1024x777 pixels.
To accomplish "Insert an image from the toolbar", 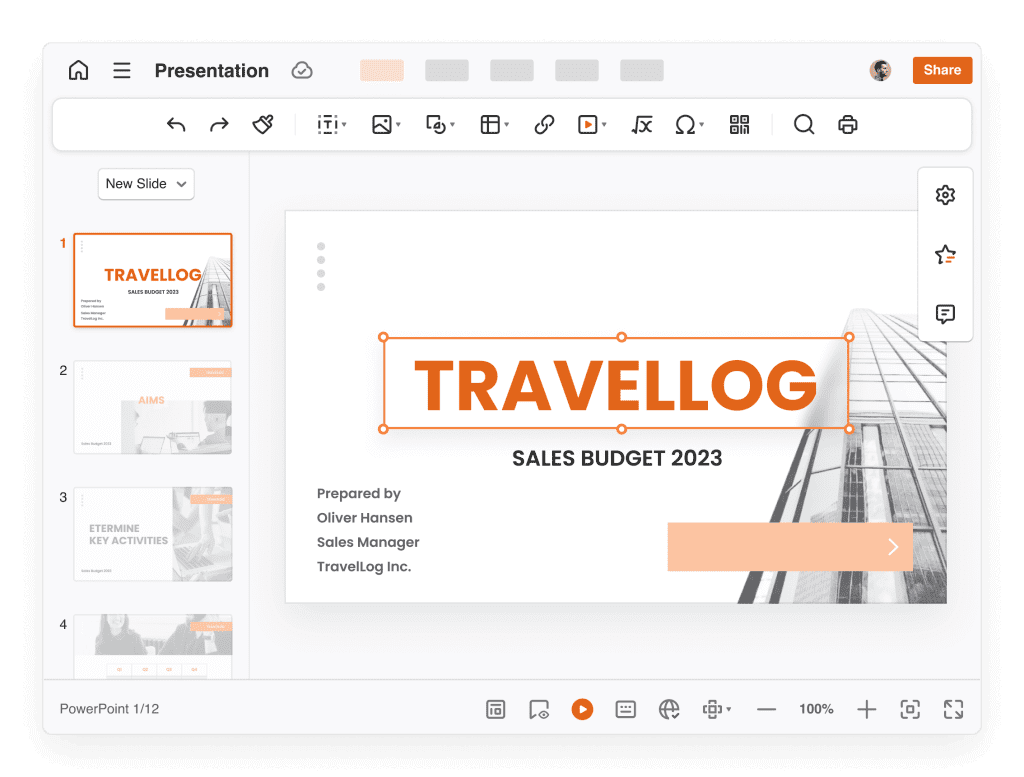I will coord(382,124).
